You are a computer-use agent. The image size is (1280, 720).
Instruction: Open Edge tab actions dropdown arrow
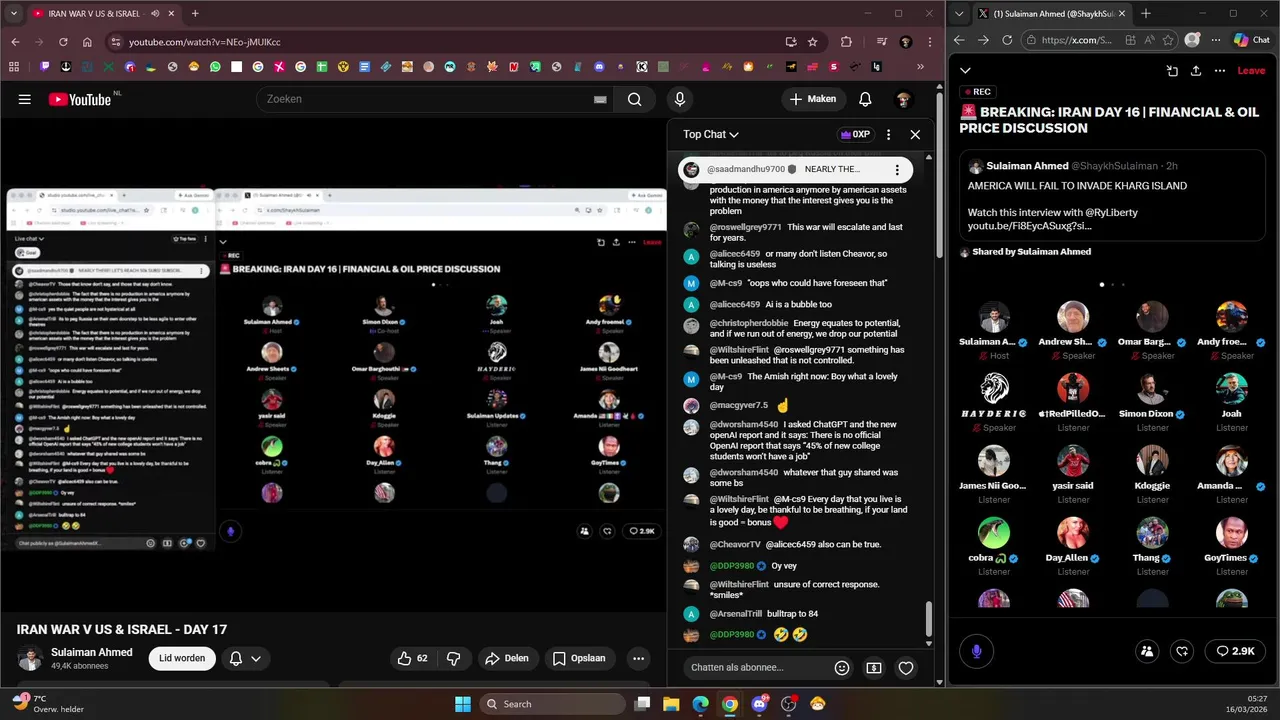[961, 13]
